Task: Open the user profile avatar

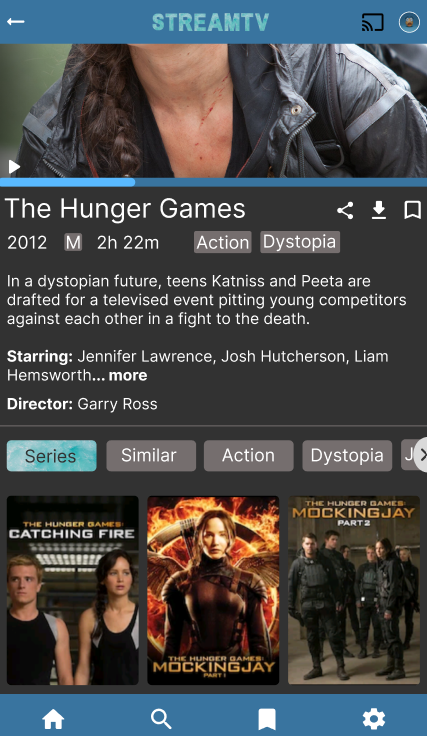Action: 409,22
